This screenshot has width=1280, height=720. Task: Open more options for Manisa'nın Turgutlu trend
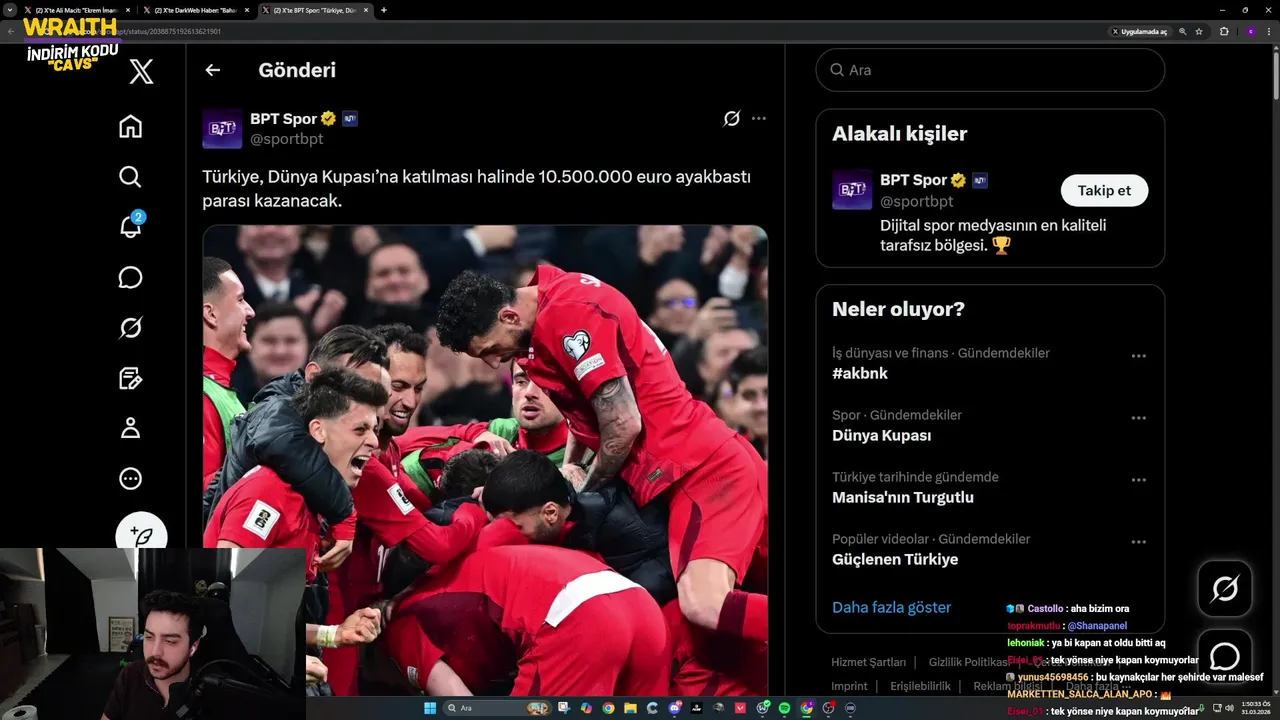[x=1138, y=480]
